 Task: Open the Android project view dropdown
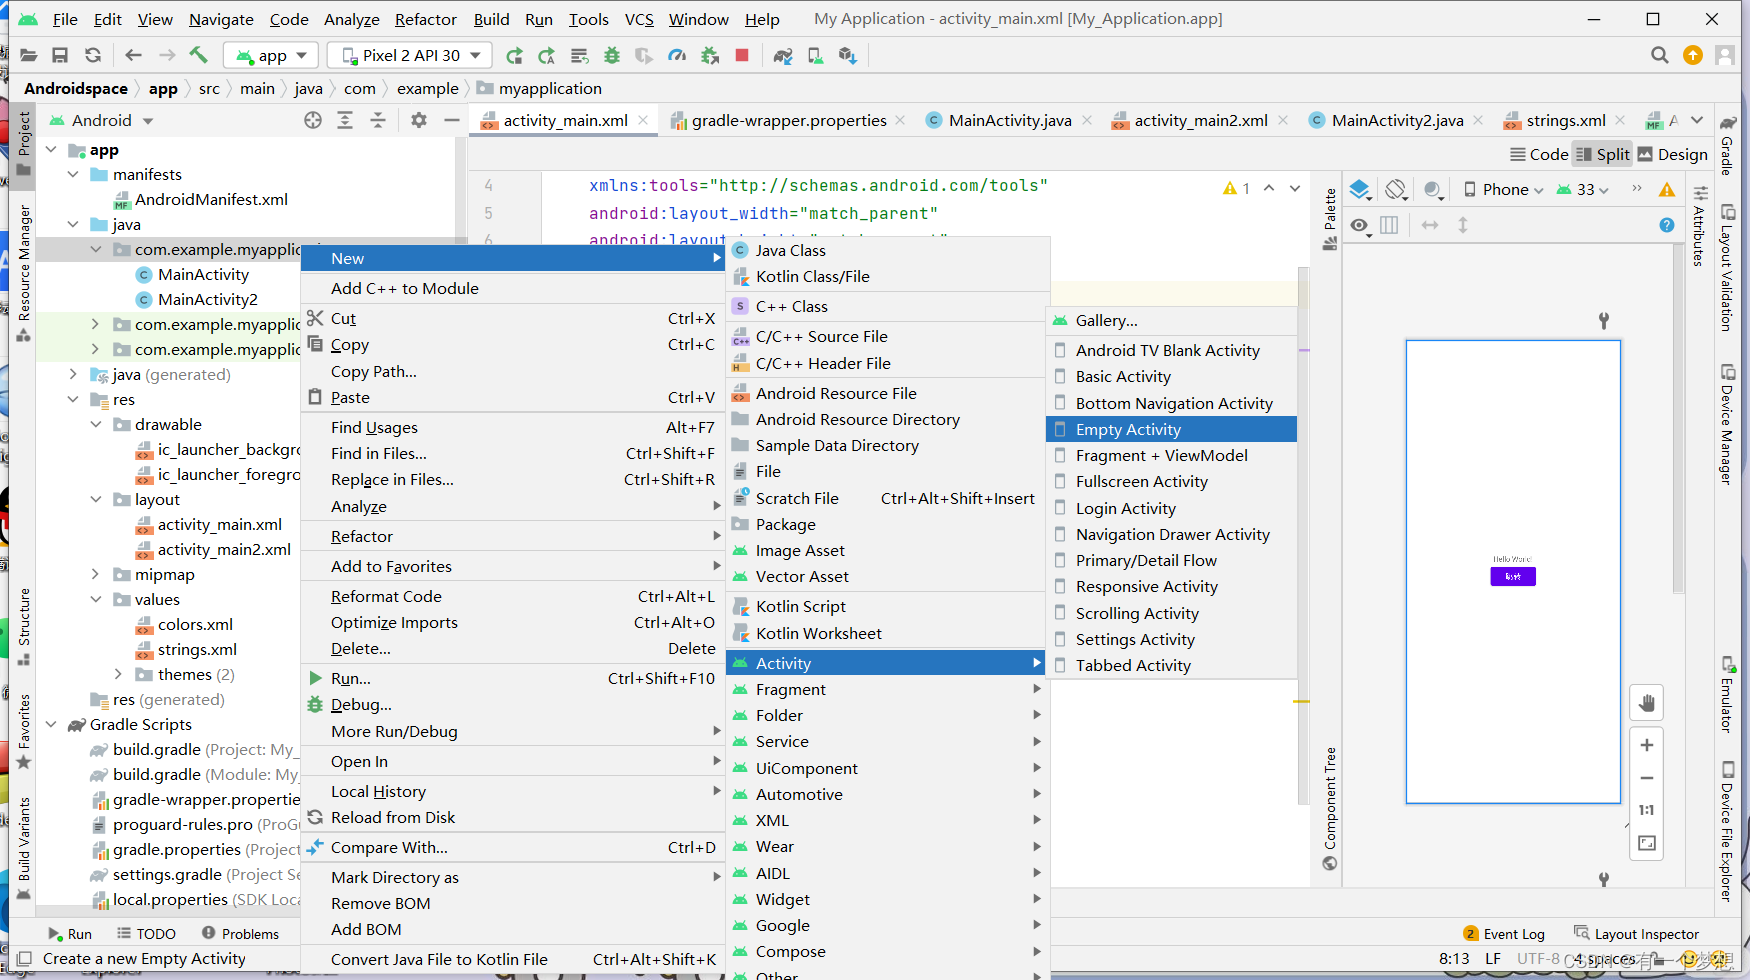pyautogui.click(x=101, y=120)
